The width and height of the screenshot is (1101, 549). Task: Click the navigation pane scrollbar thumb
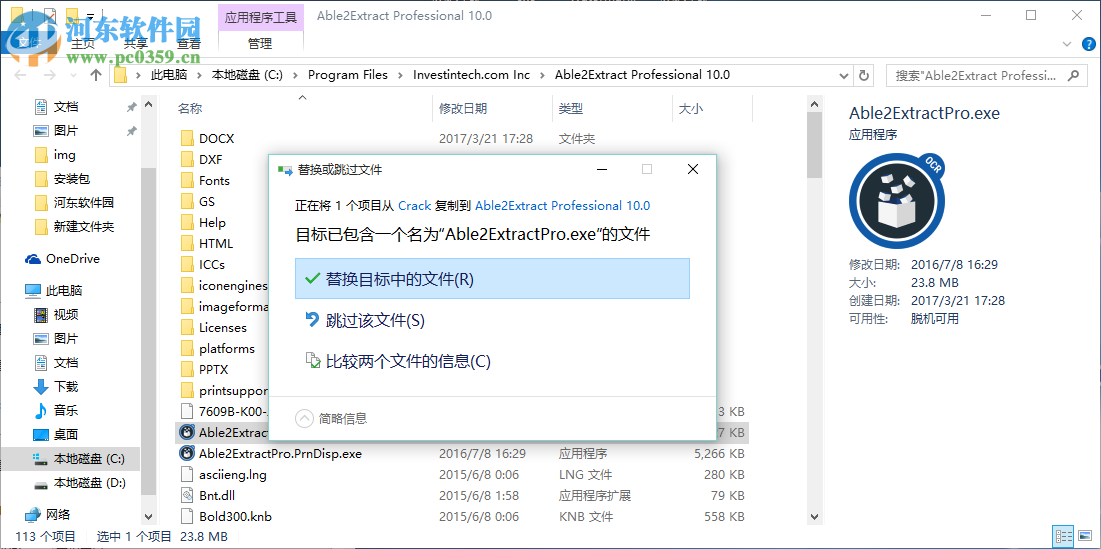148,331
